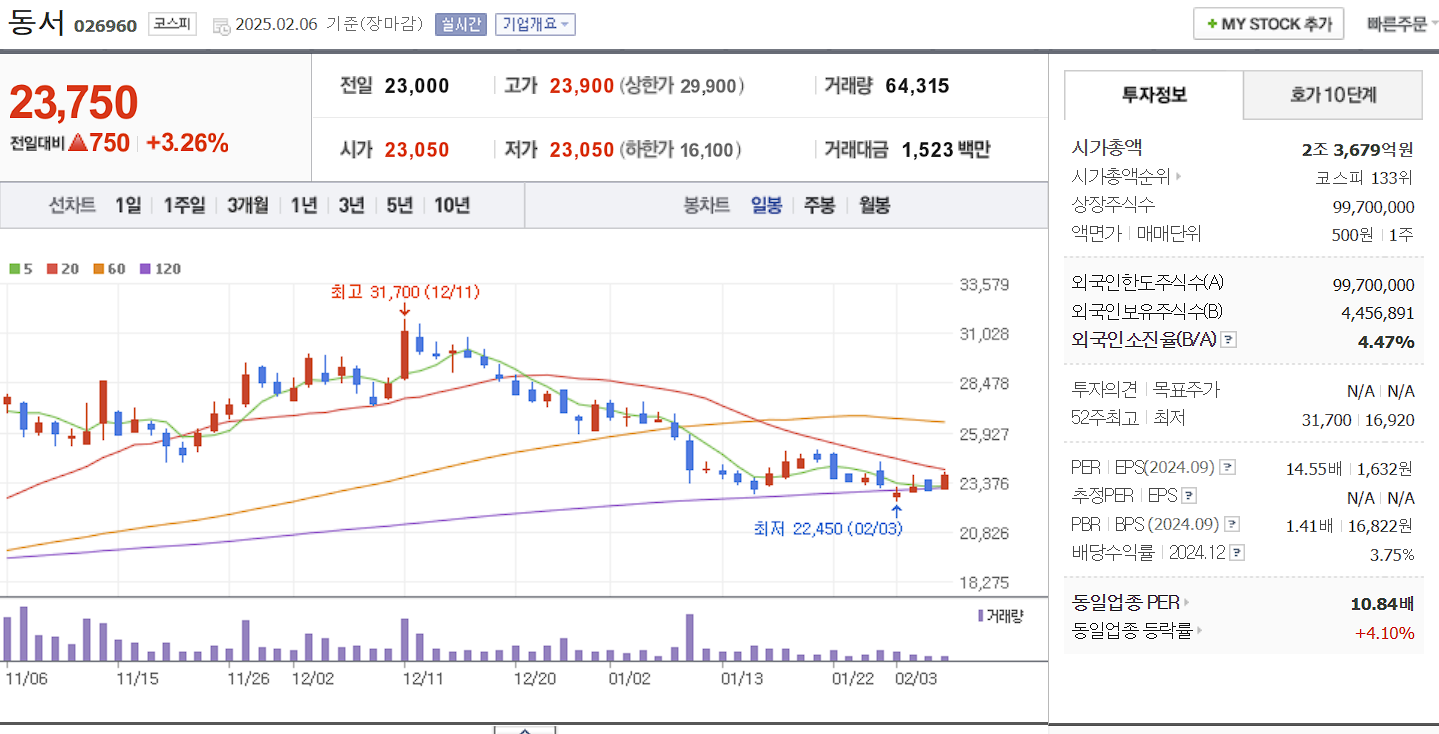Click the 최저 22,450 (02/03) marker on the chart
The height and width of the screenshot is (734, 1439).
[827, 529]
